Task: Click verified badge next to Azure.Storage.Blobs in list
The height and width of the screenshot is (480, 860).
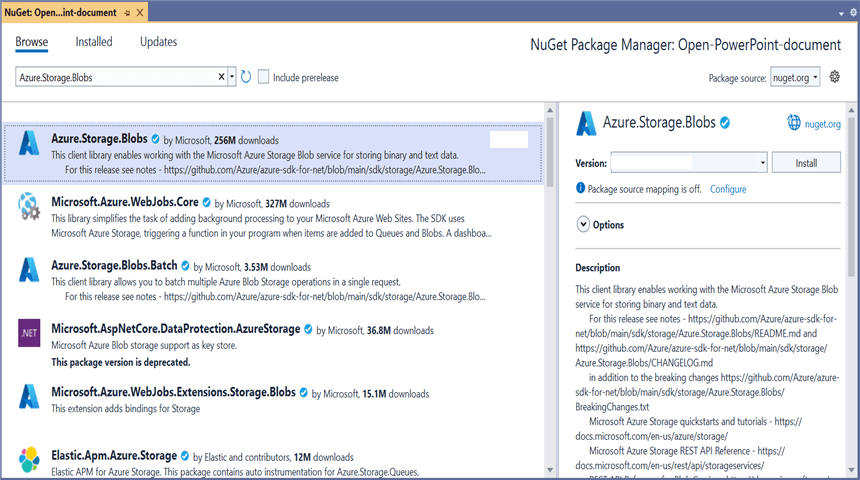Action: [155, 139]
